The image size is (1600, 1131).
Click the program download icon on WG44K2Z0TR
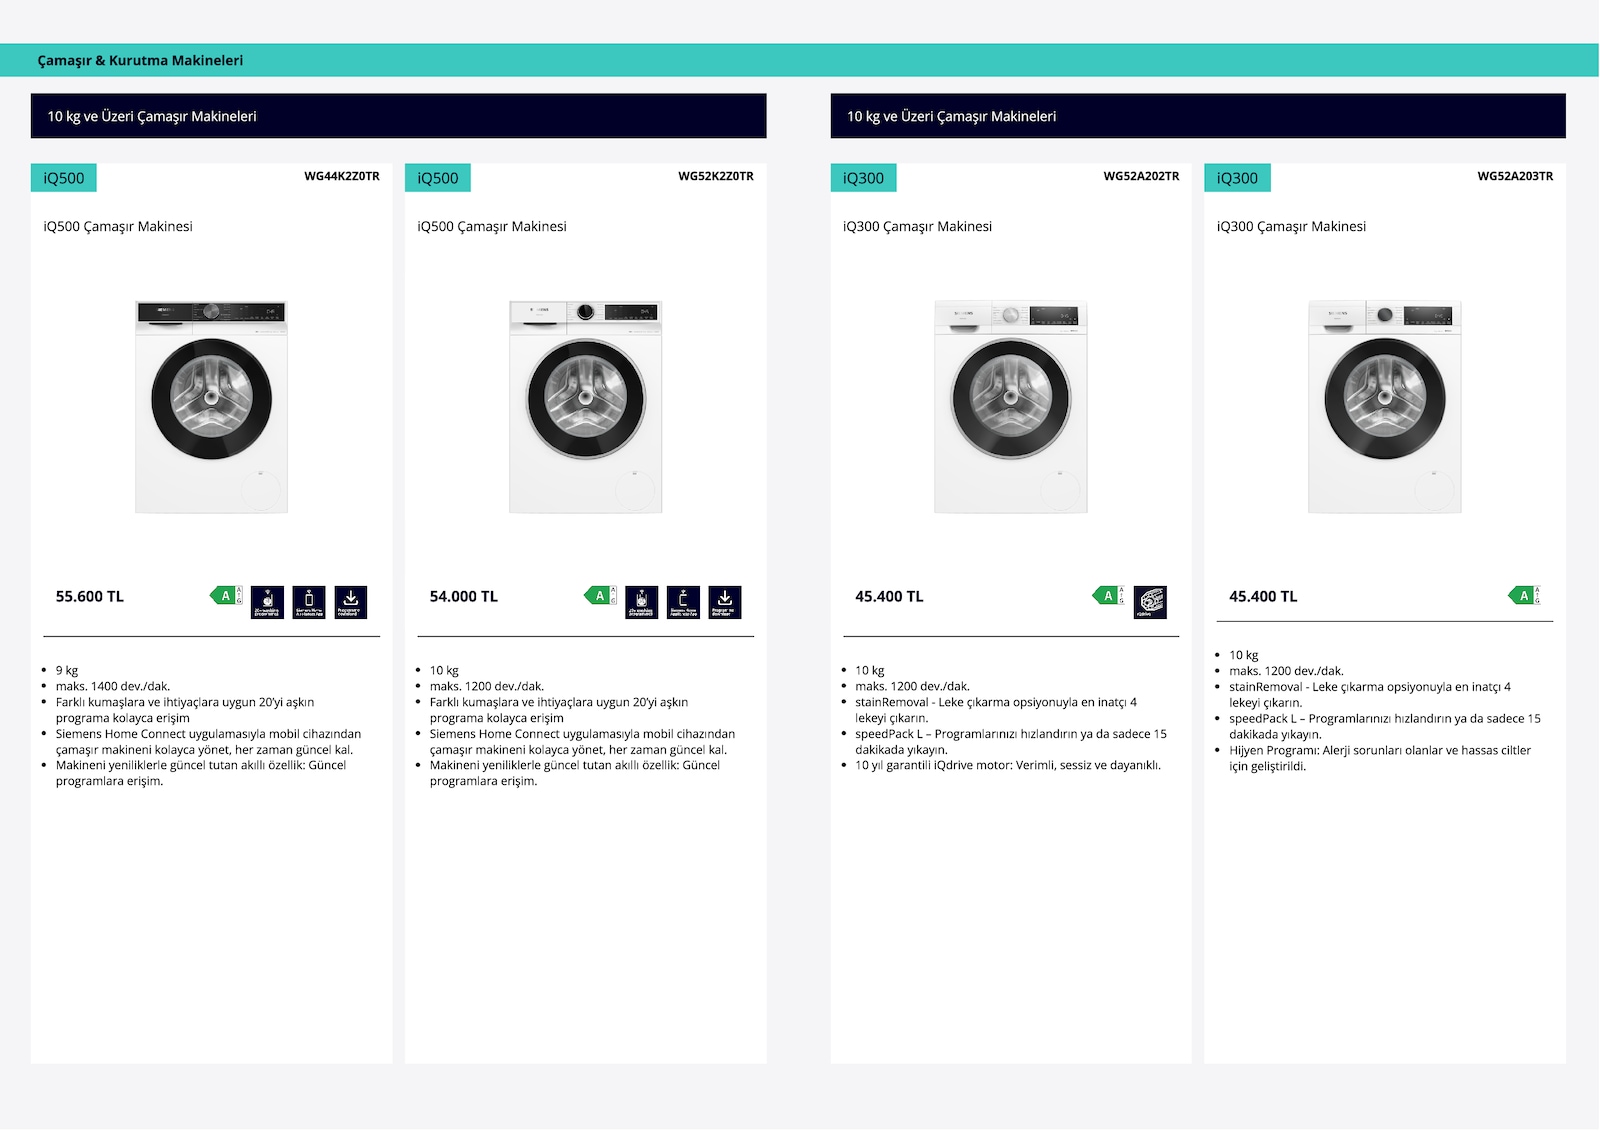[351, 602]
